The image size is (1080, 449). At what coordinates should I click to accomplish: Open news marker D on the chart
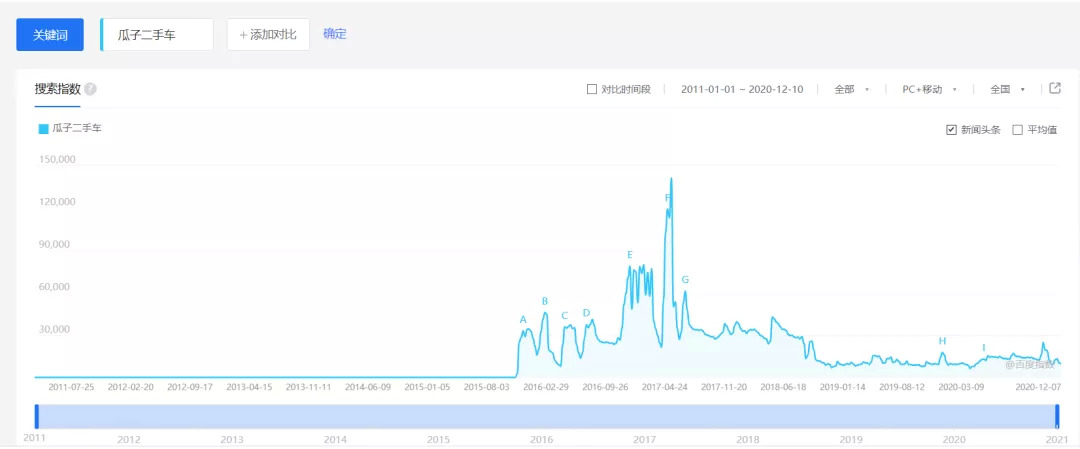point(586,313)
